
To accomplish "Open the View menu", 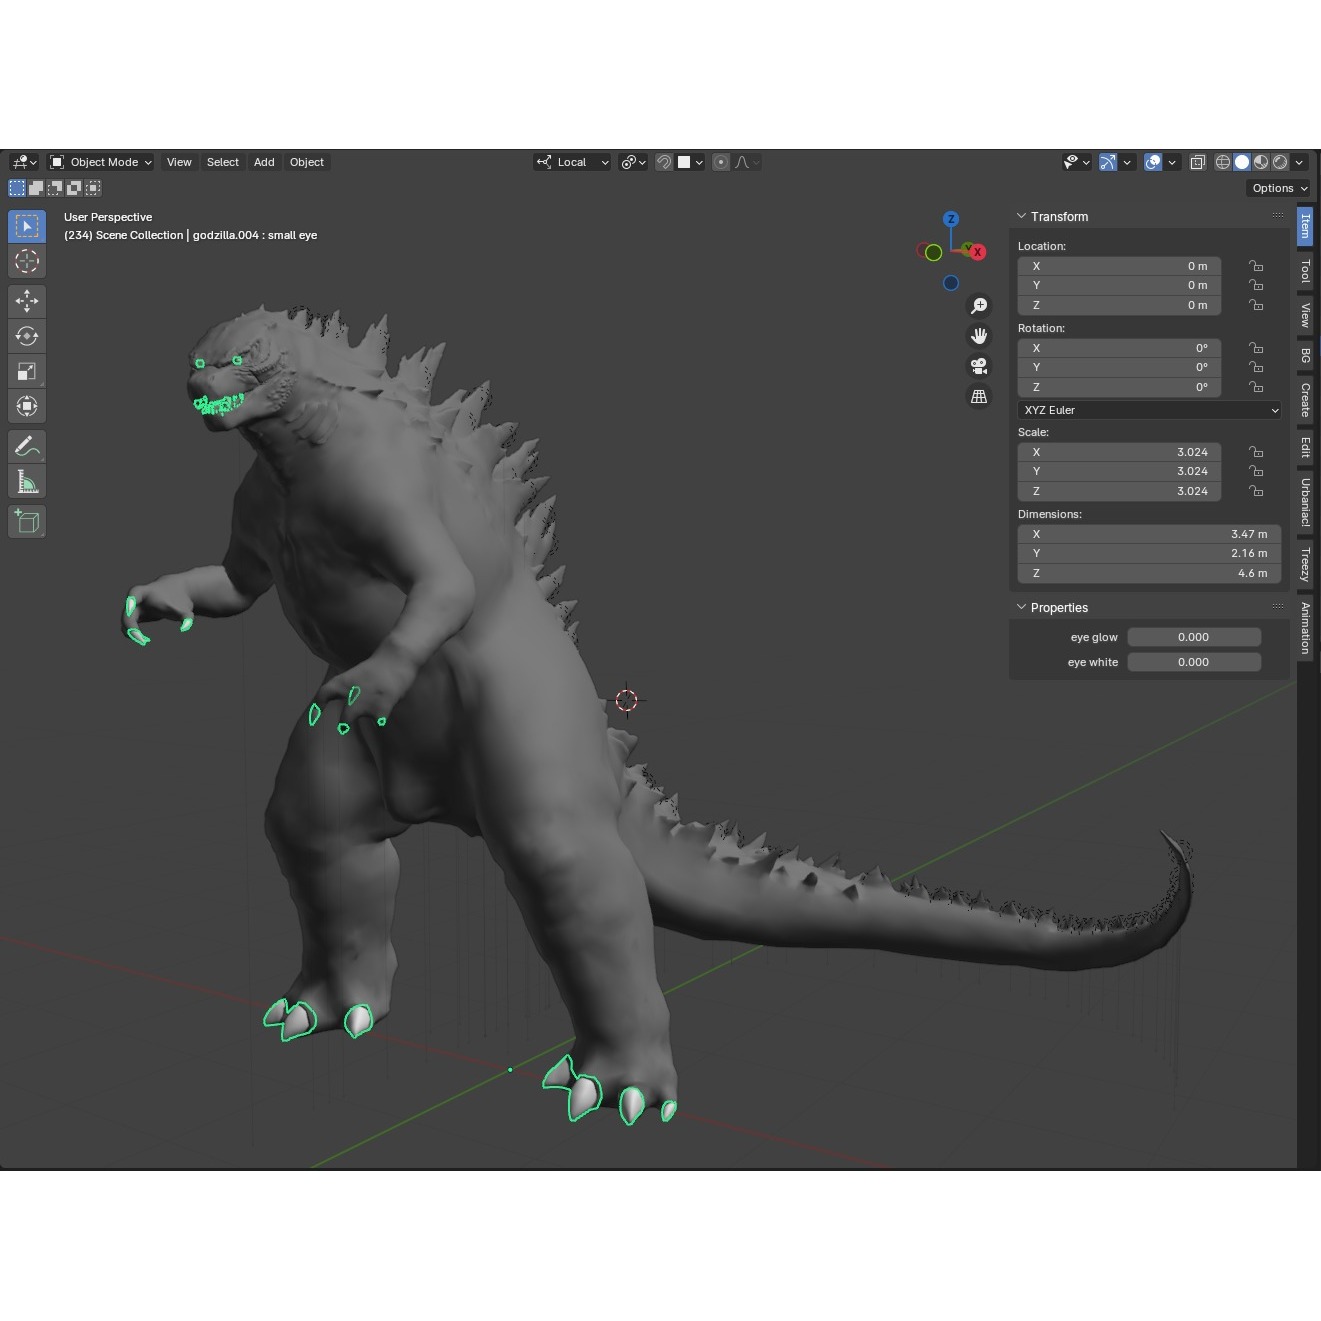I will coord(179,162).
